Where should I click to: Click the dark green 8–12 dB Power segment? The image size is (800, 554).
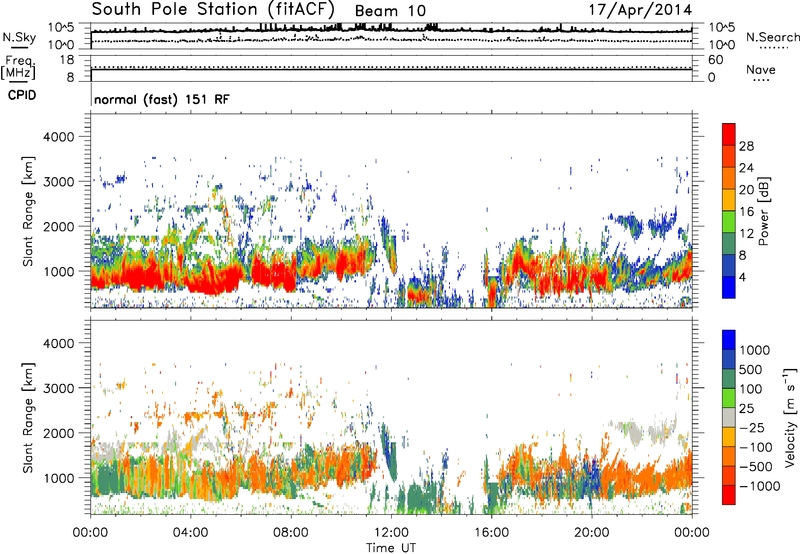click(729, 243)
